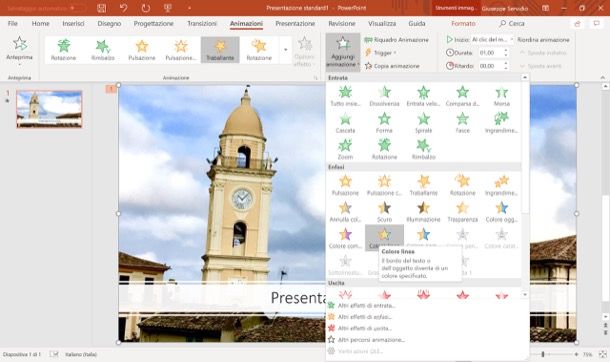This screenshot has height=362, width=610.
Task: Choose the Scuro emphasis effect
Action: [384, 212]
